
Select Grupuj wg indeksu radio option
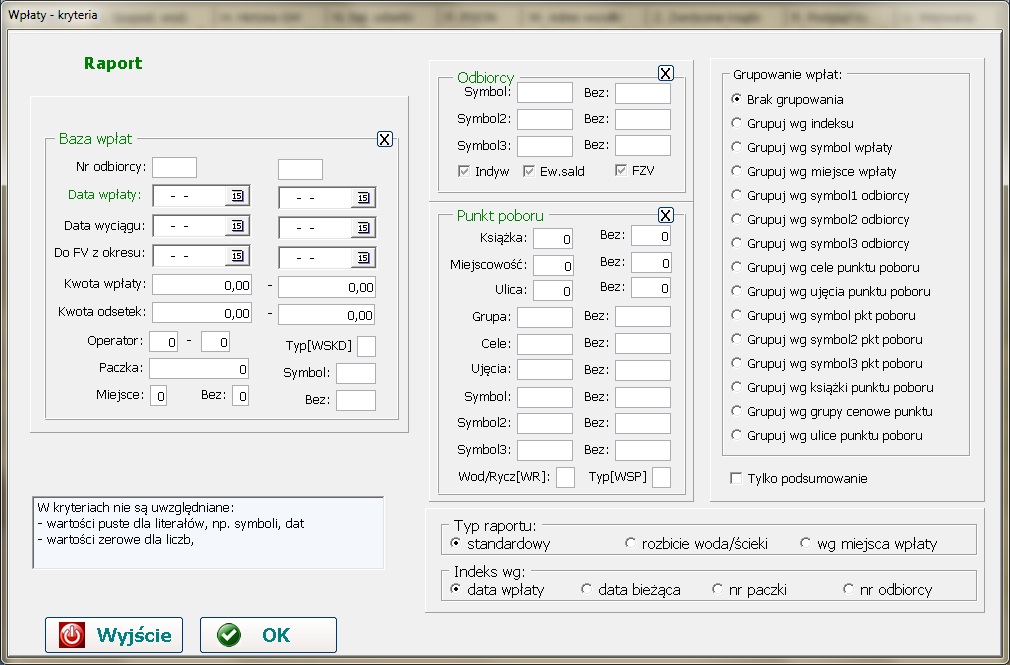pyautogui.click(x=737, y=123)
